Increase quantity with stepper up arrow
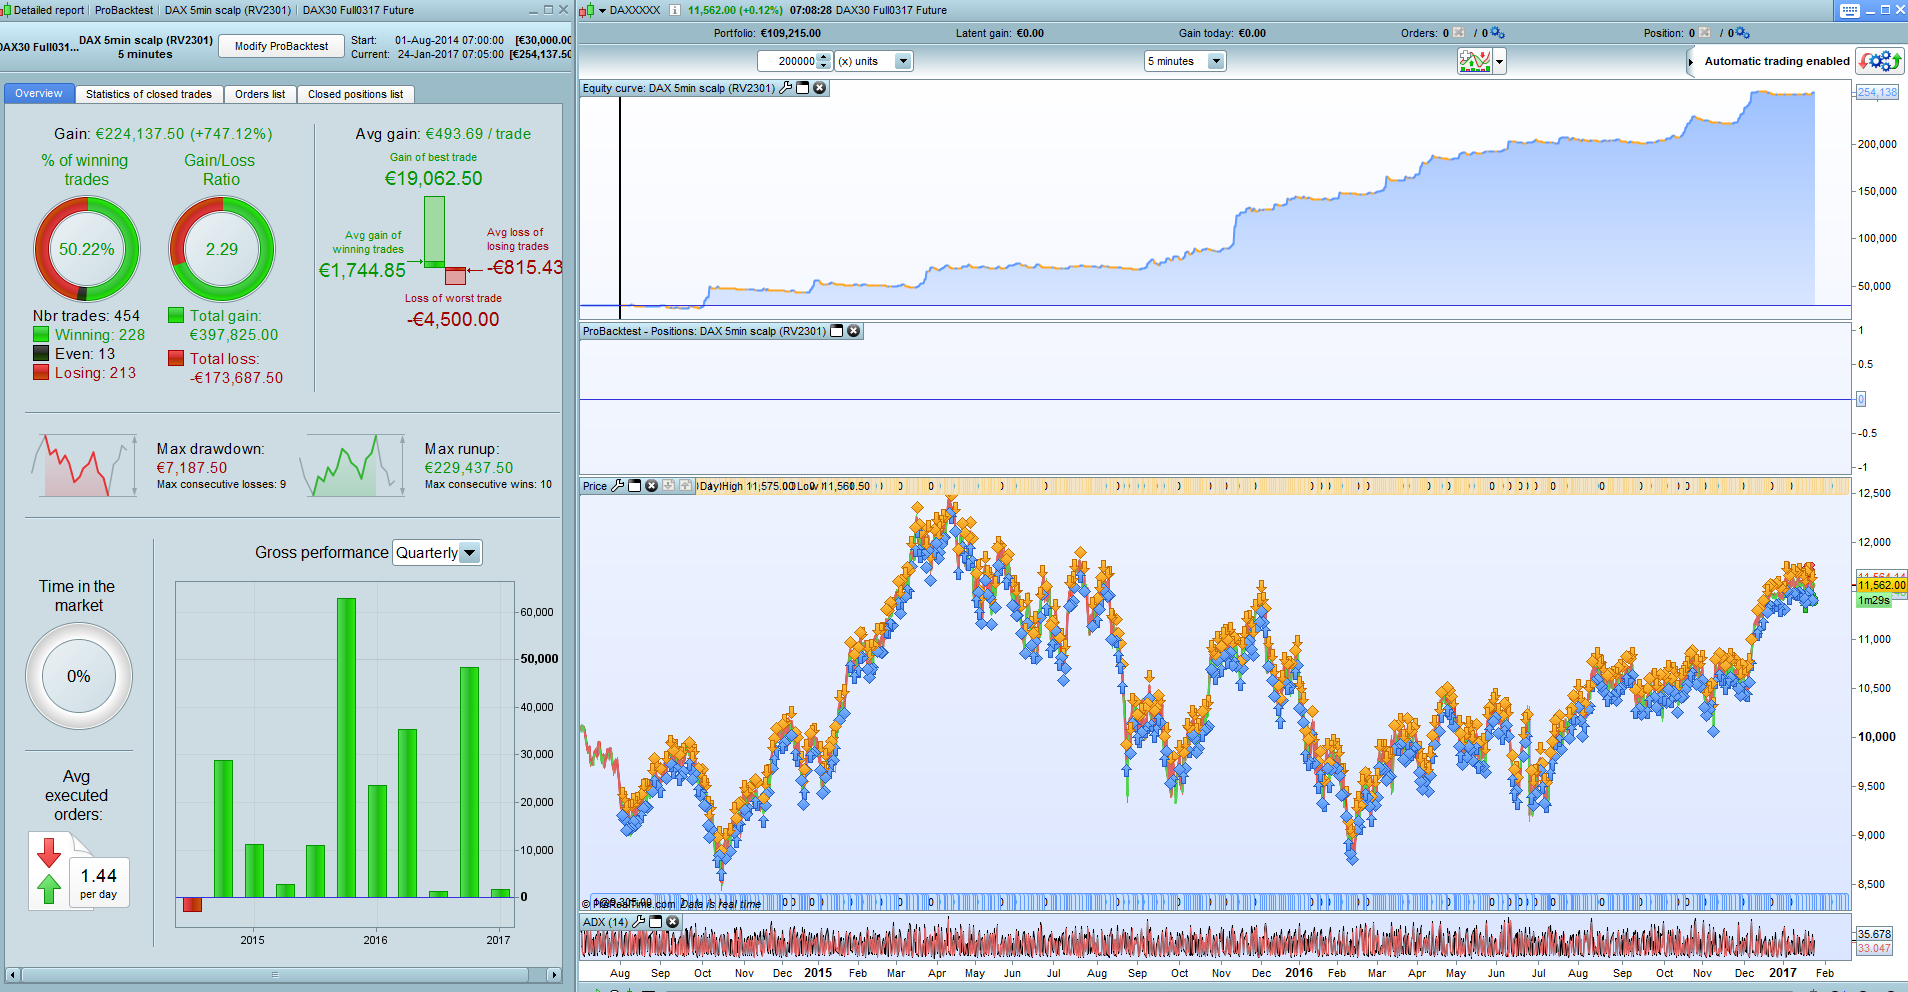 coord(824,56)
